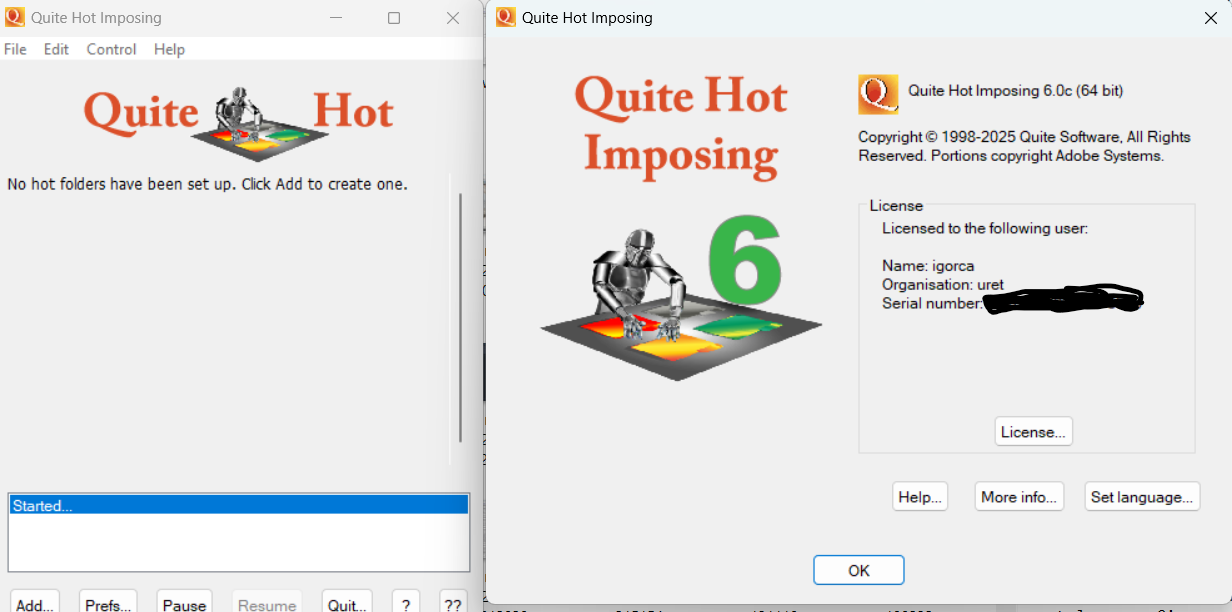
Task: Close the about dialog with the X button
Action: tap(1210, 17)
